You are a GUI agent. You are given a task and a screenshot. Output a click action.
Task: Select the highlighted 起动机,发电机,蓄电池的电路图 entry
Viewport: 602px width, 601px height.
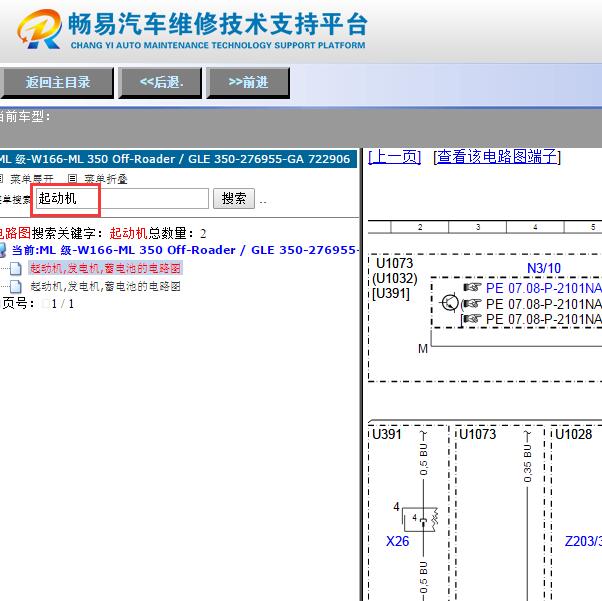[x=105, y=268]
